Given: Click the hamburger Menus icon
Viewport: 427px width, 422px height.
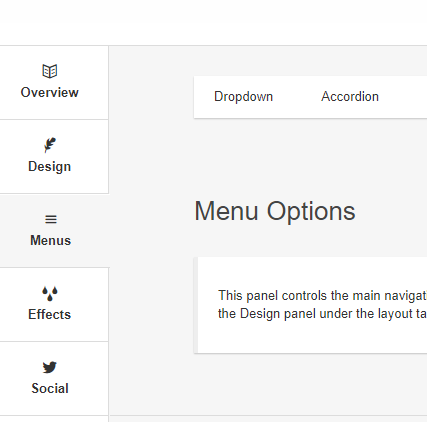Looking at the screenshot, I should pos(51,219).
